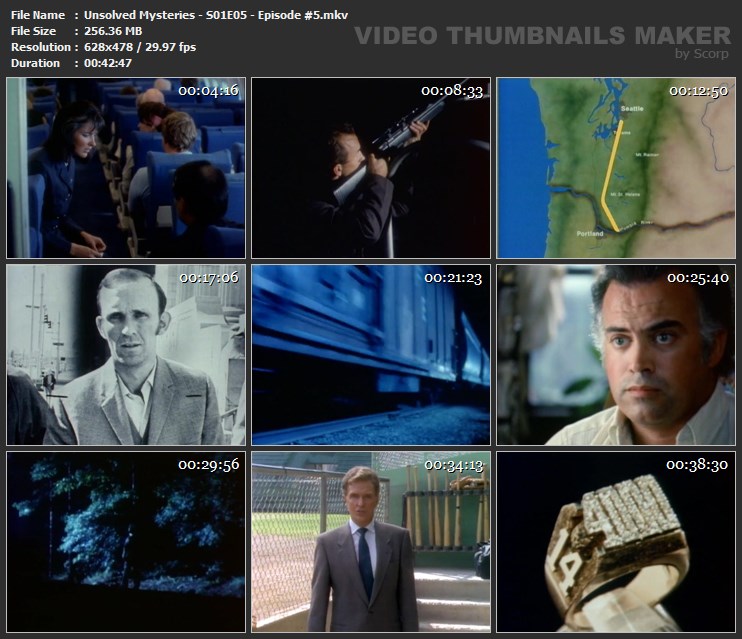Click the timestamp '00:12:50'
Viewport: 742px width, 639px height.
coord(698,90)
